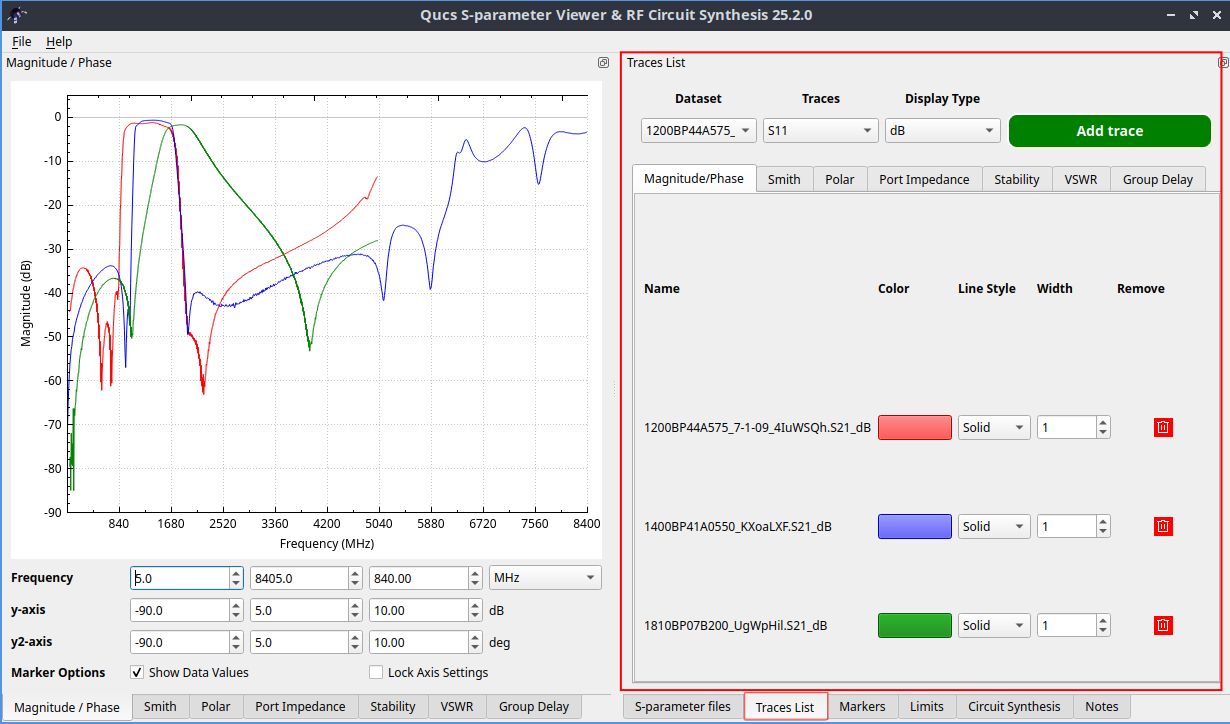
Task: Click the y-axis minimum value field
Action: click(x=180, y=610)
